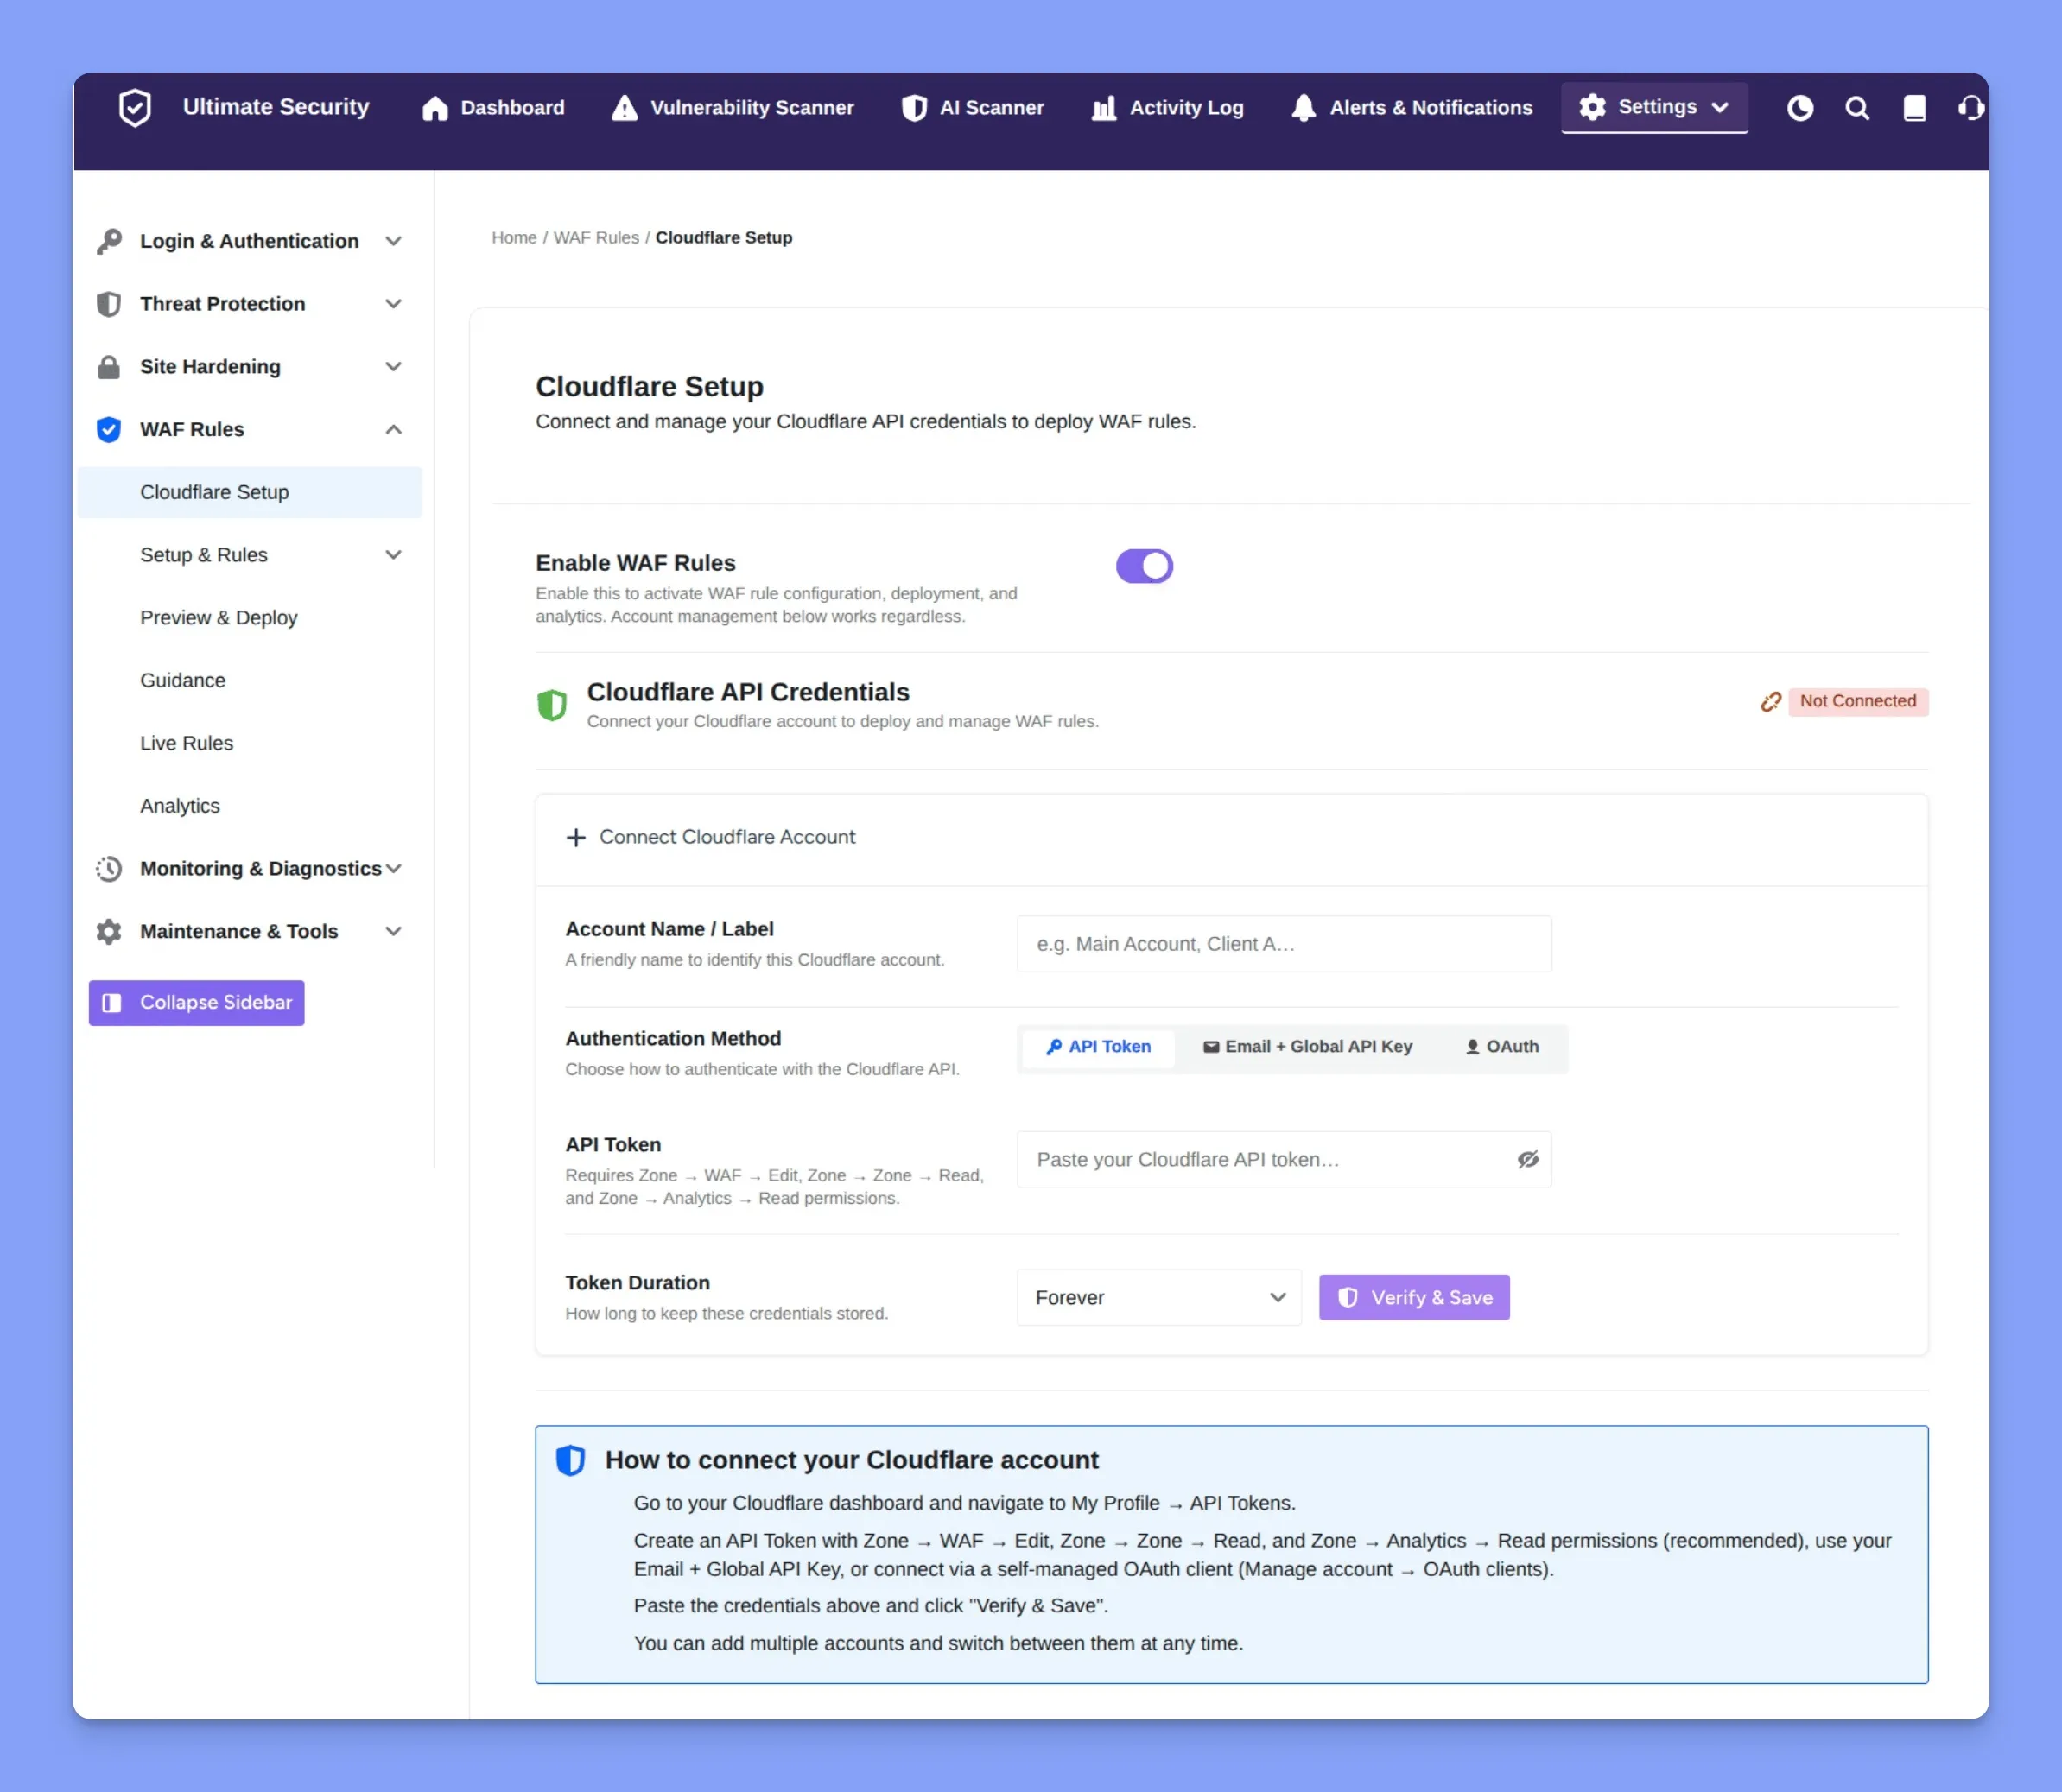Click the Alerts & Notifications bell icon

click(x=1303, y=108)
